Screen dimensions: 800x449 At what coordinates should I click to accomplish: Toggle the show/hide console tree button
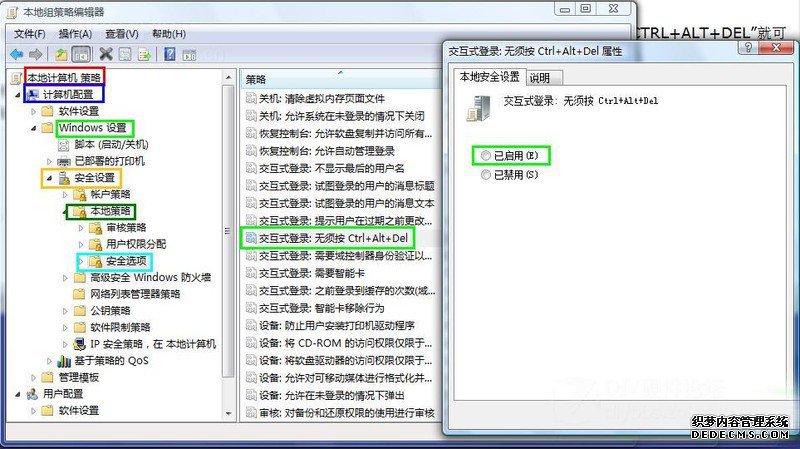[81, 54]
